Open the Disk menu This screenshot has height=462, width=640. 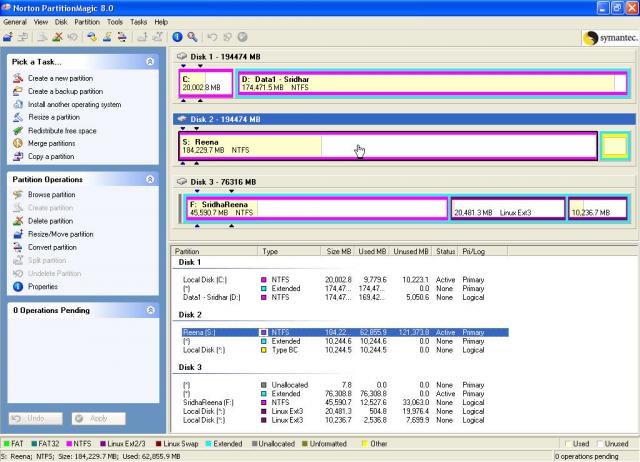click(x=61, y=22)
